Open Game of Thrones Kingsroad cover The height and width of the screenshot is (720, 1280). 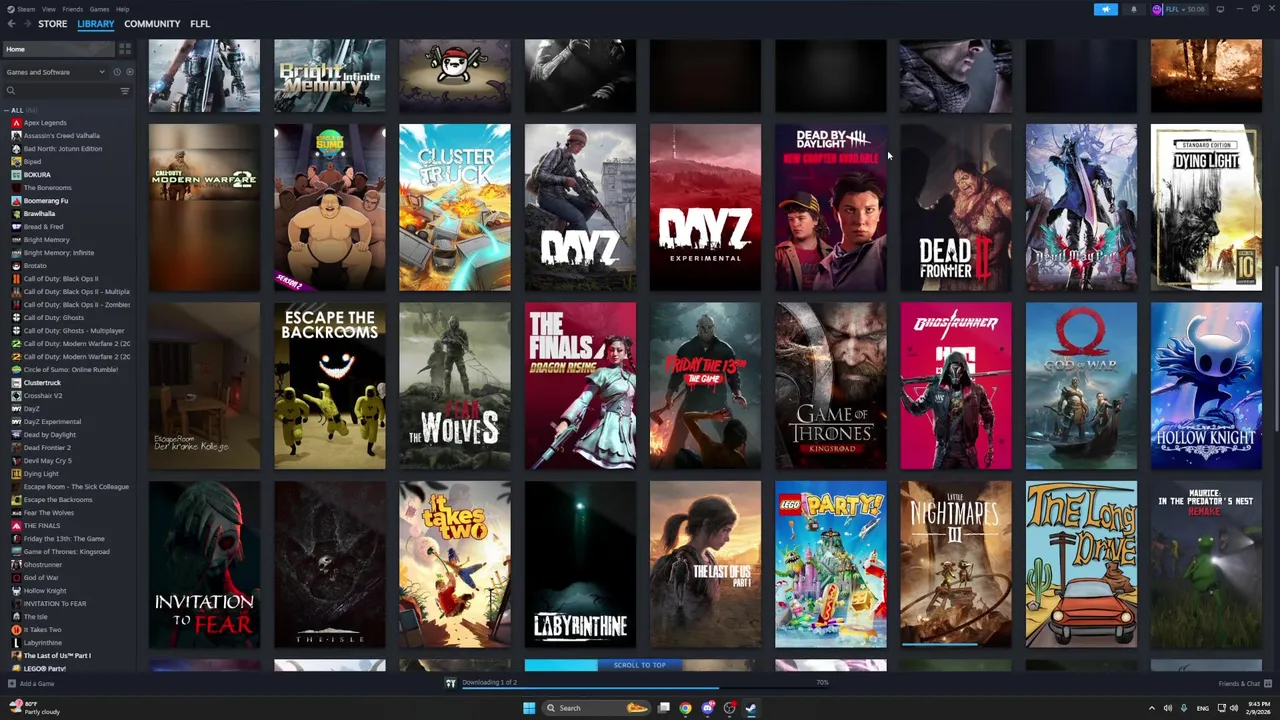(830, 386)
